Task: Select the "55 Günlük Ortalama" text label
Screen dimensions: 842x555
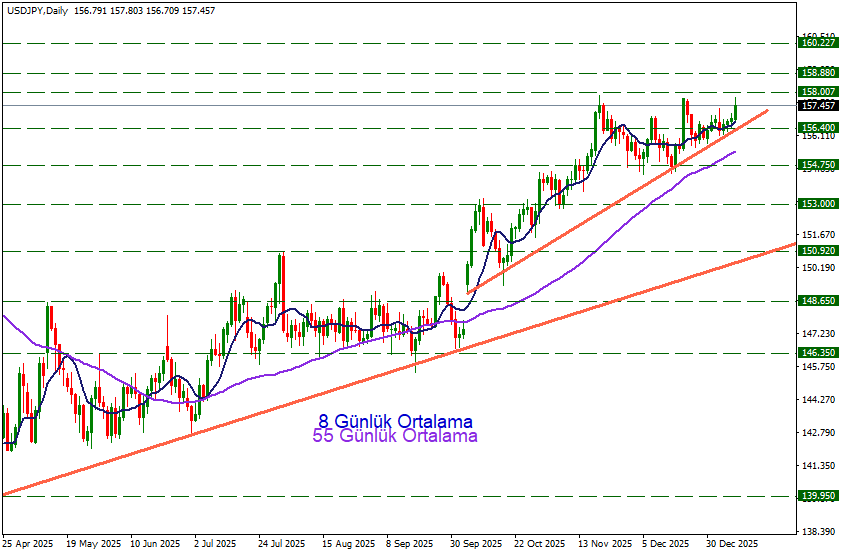Action: pos(395,436)
